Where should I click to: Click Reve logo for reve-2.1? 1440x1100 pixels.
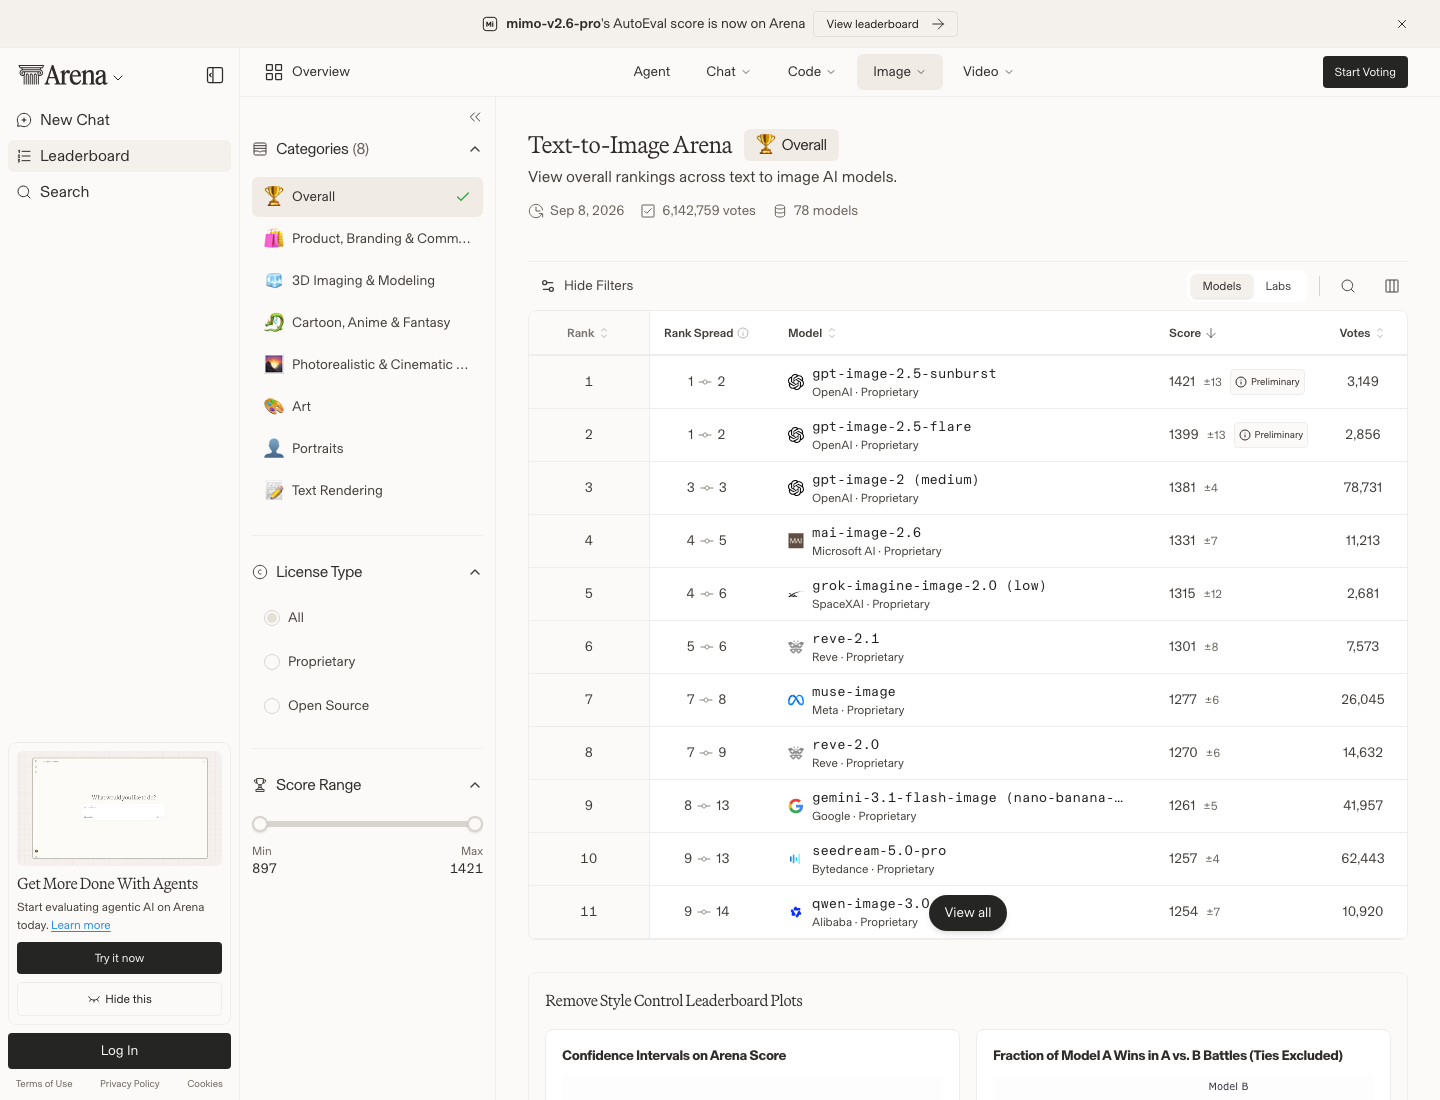click(x=796, y=647)
